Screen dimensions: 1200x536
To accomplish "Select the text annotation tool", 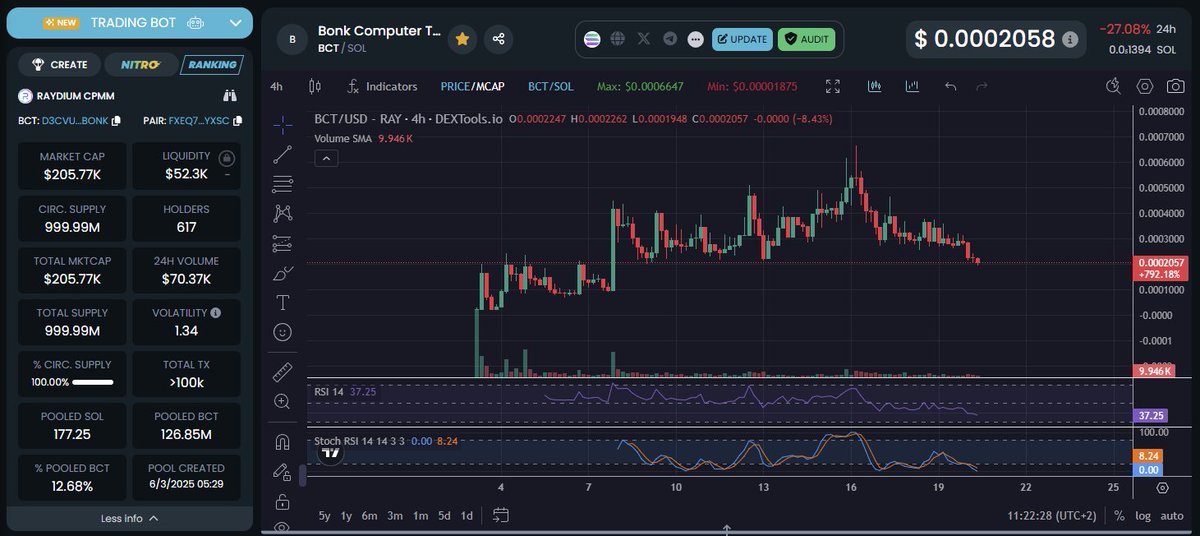I will [282, 302].
